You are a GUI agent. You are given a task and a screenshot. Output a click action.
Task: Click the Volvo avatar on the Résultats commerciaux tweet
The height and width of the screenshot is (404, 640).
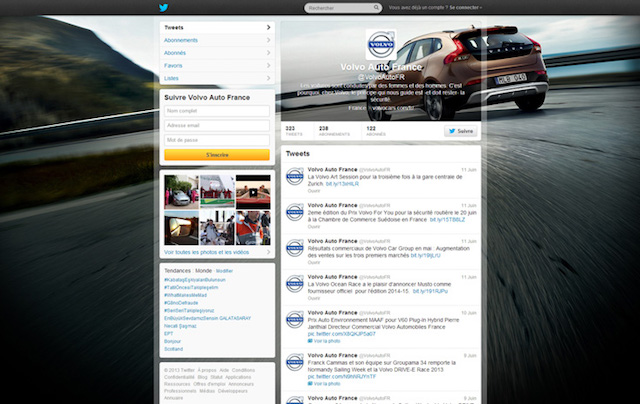pos(295,248)
